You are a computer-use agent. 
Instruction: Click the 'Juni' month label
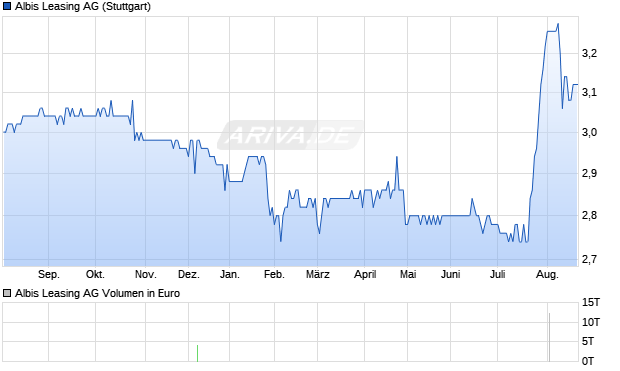[450, 274]
